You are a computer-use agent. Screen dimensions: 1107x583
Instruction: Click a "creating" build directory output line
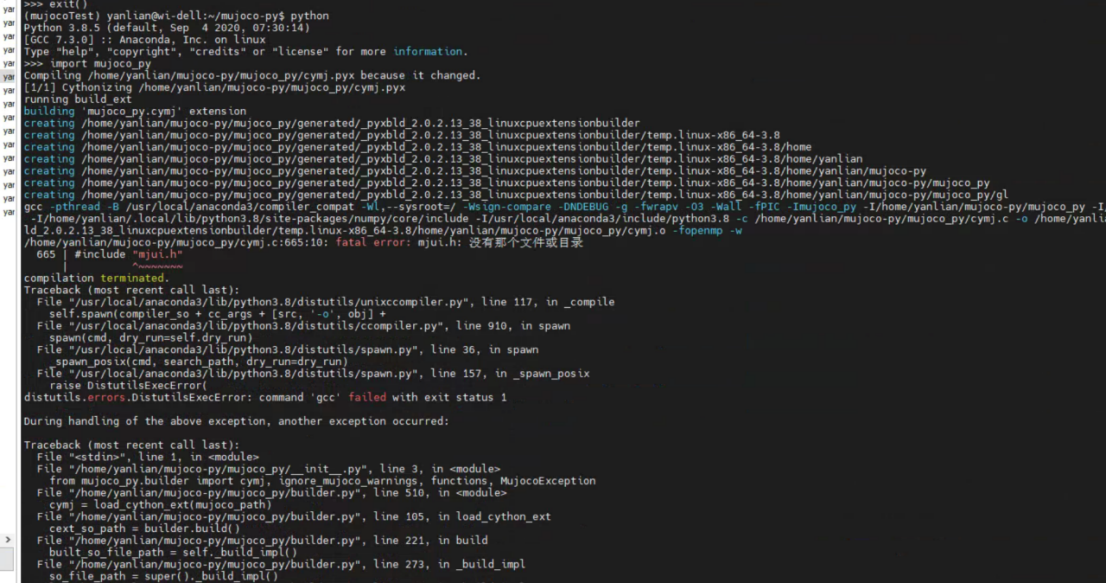[300, 147]
